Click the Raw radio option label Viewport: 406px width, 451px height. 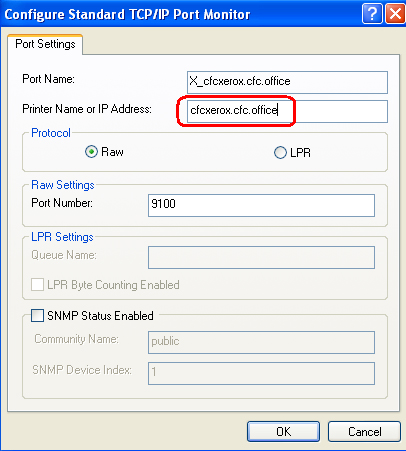(x=112, y=152)
